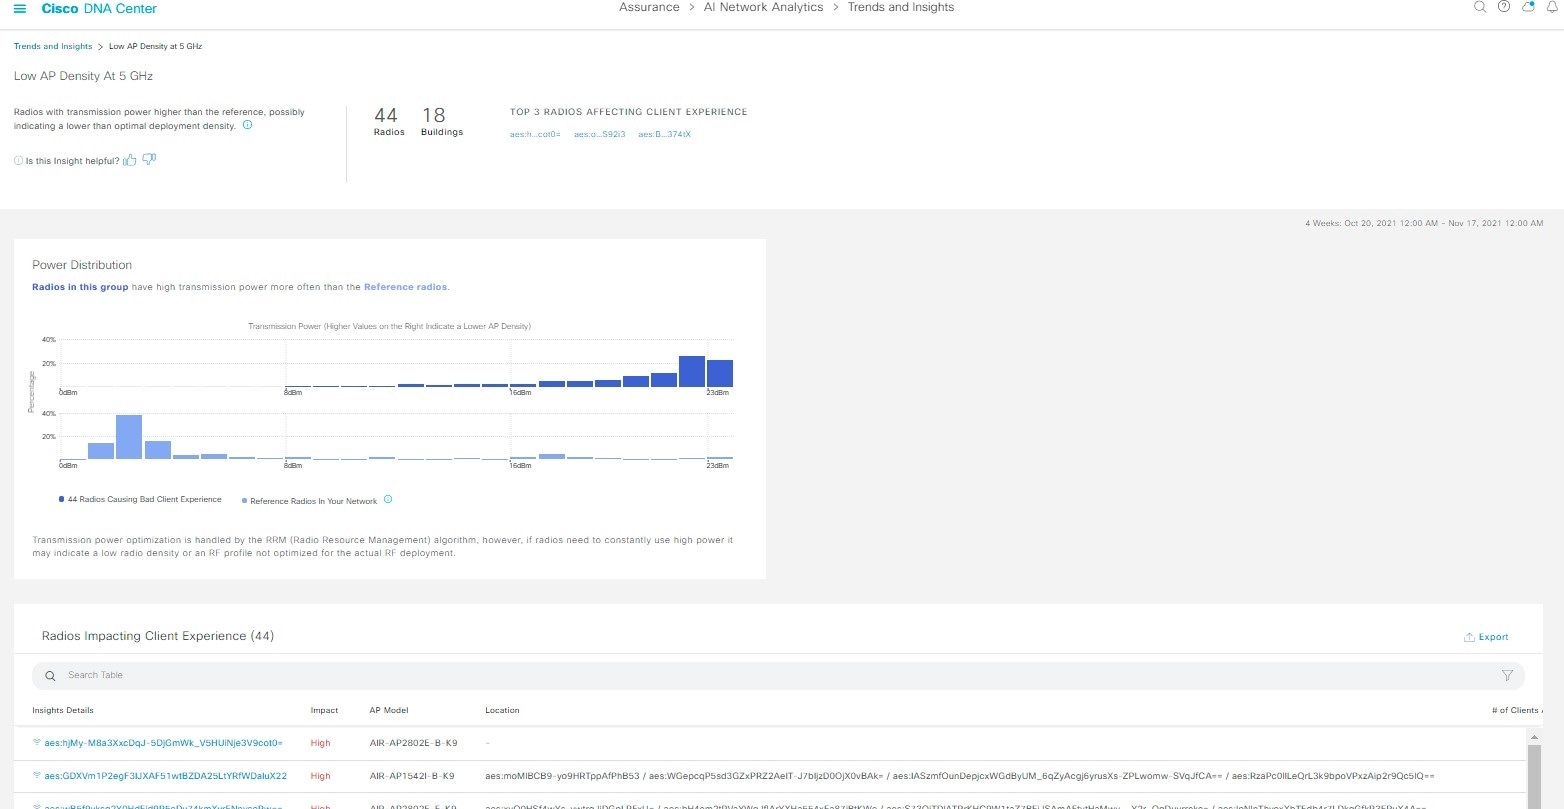1564x809 pixels.
Task: Click tallest dark blue bar near 23dBm
Action: pos(692,371)
